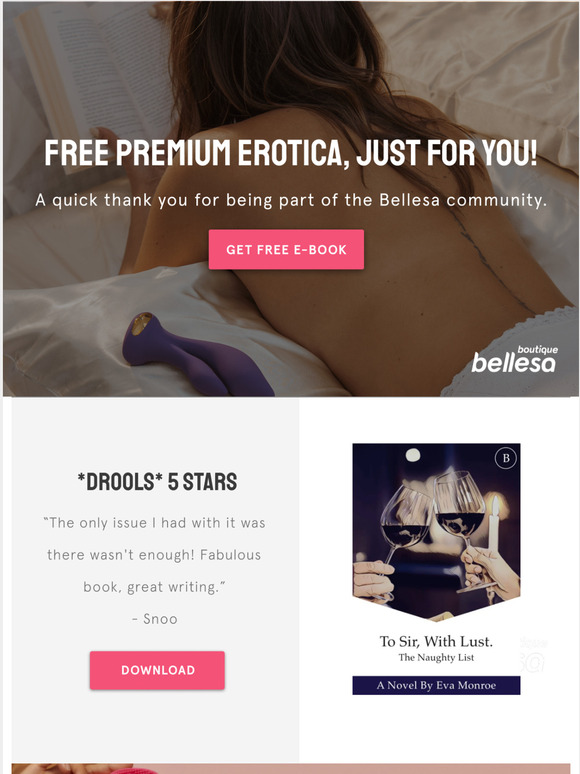Screen dimensions: 580x774
Task: Open the "To Sir, With Lust." title
Action: pos(436,641)
